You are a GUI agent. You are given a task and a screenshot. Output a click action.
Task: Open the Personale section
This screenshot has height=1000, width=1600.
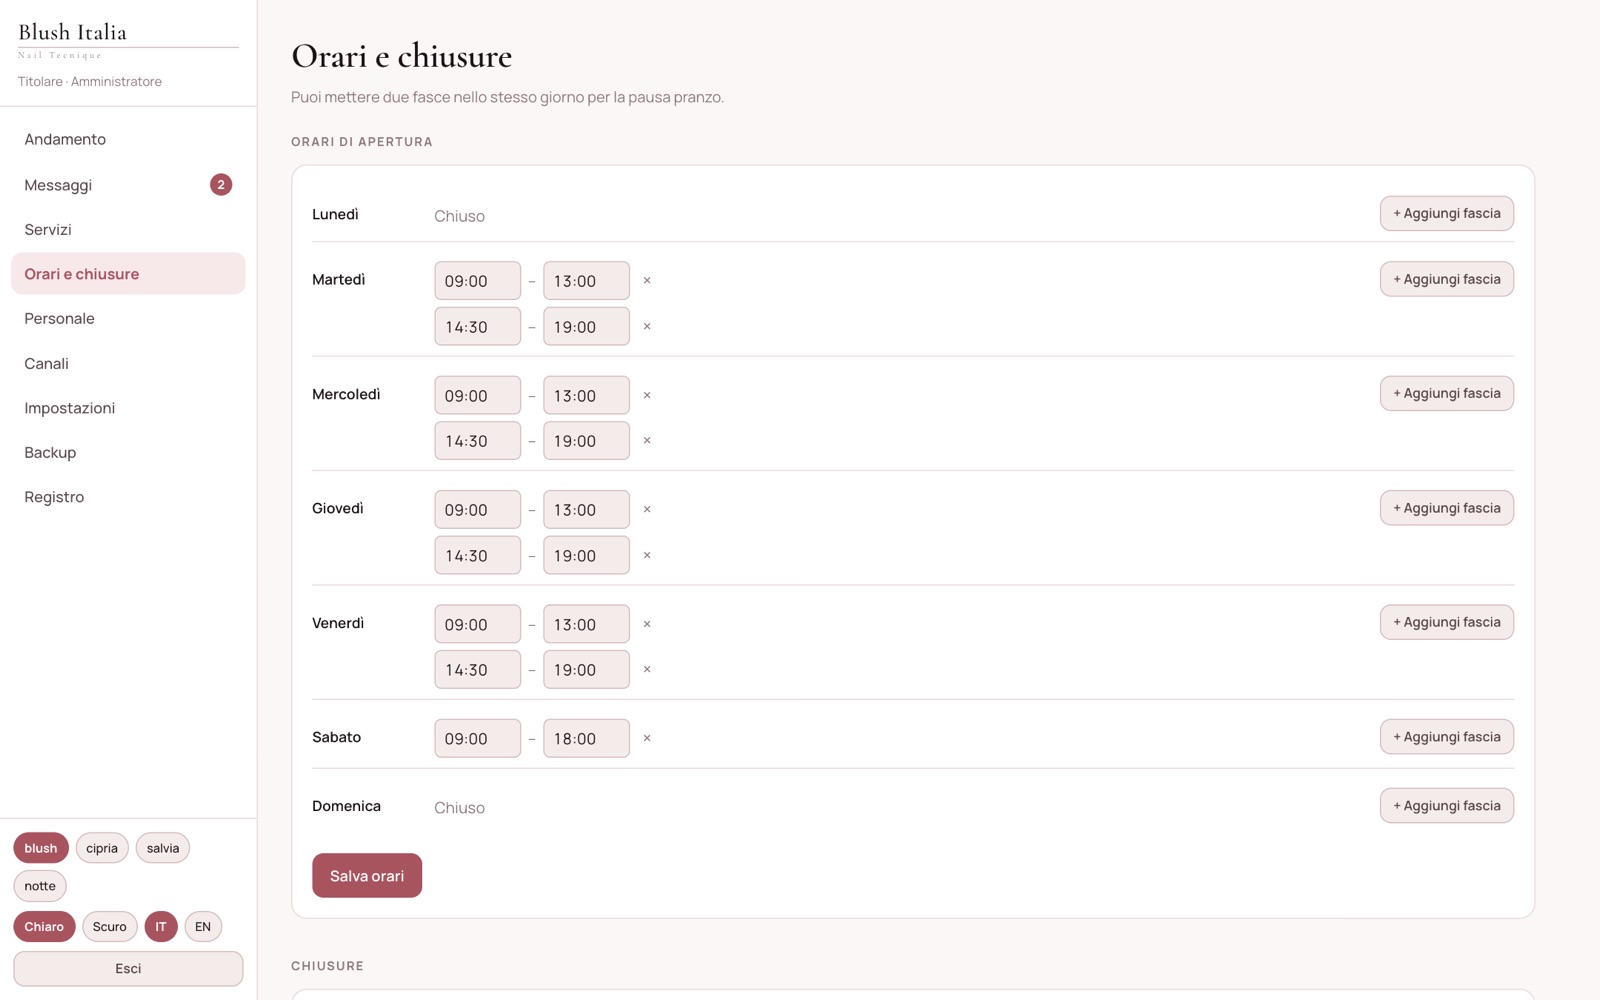pos(128,318)
